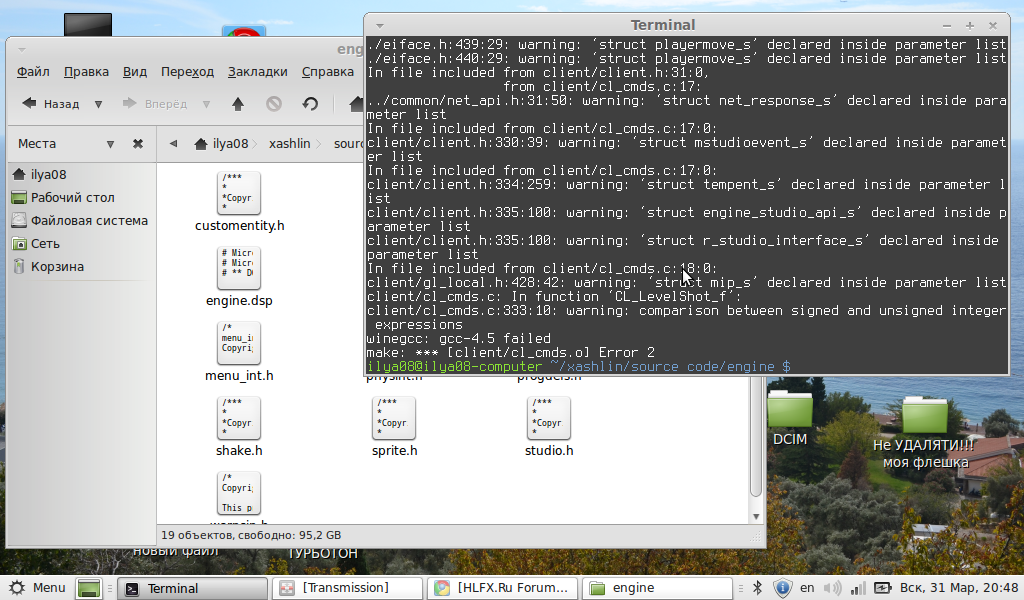This screenshot has height=600, width=1024.
Task: Click the Up parent folder arrow
Action: pos(238,104)
